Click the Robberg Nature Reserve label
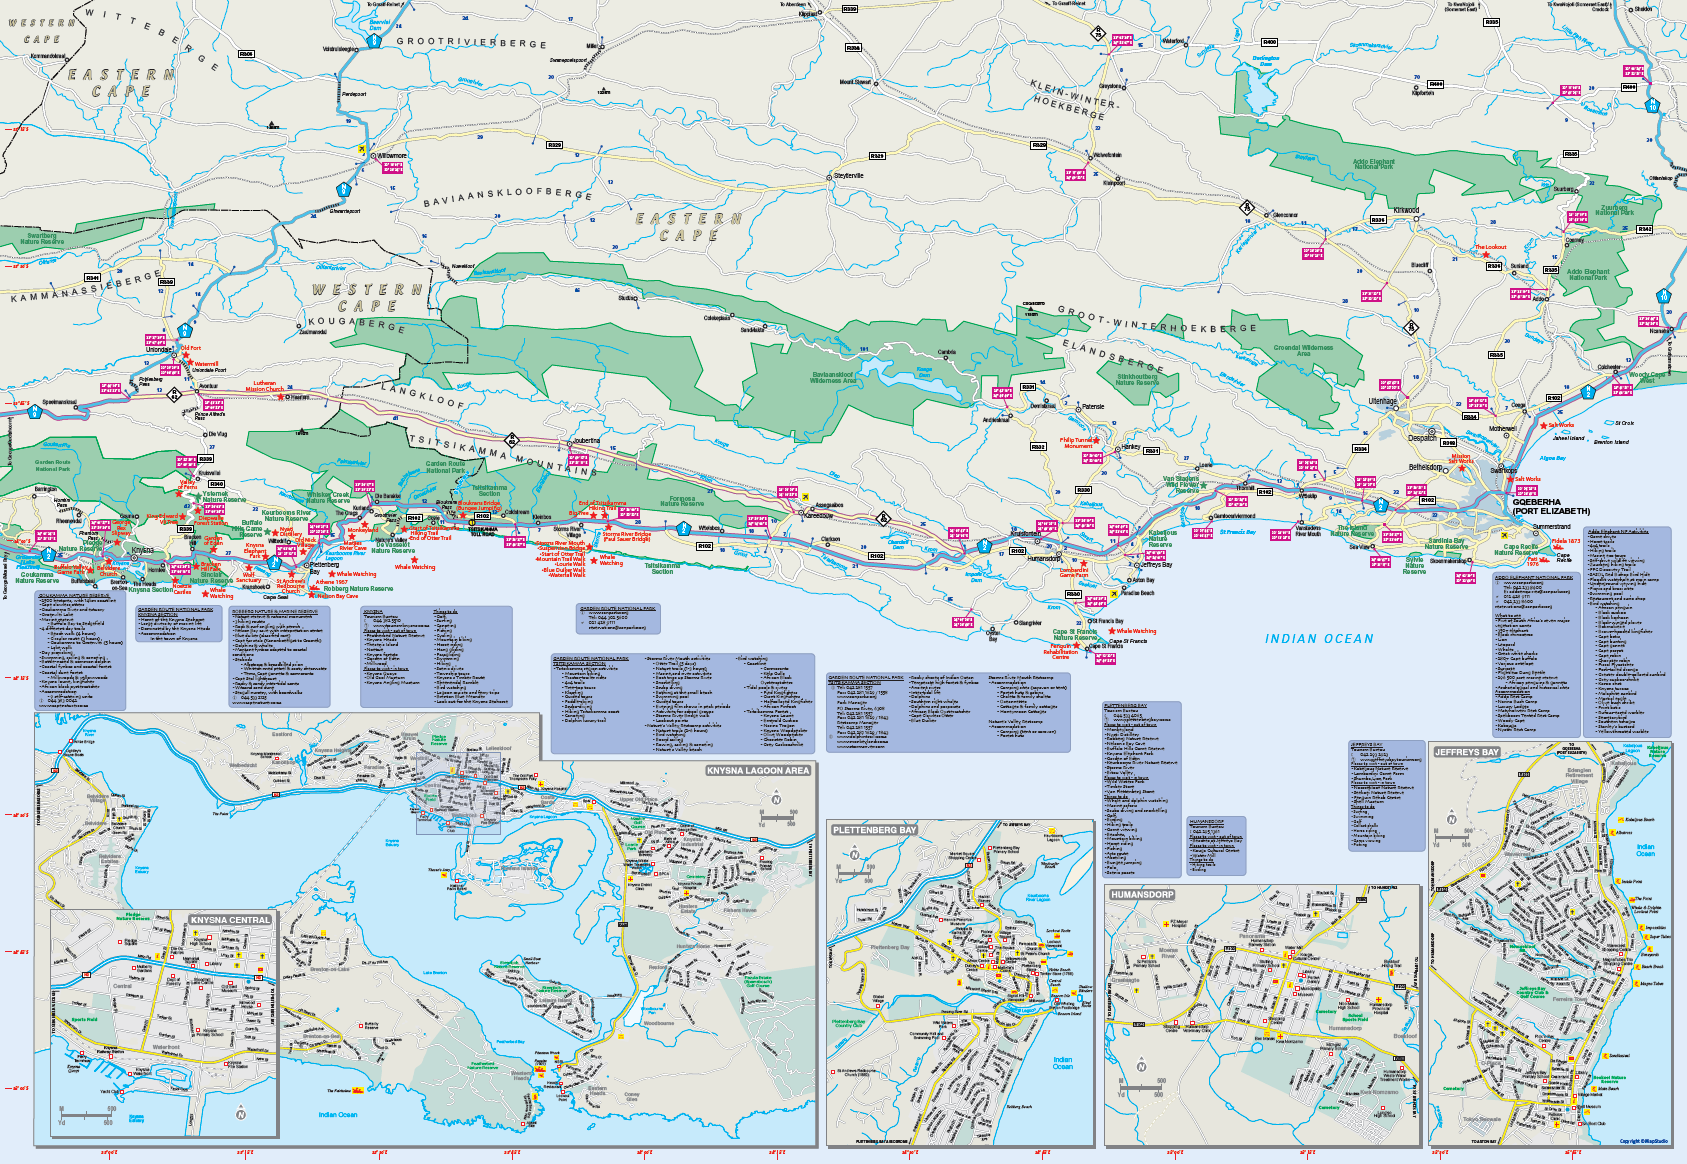This screenshot has width=1687, height=1164. pyautogui.click(x=358, y=589)
